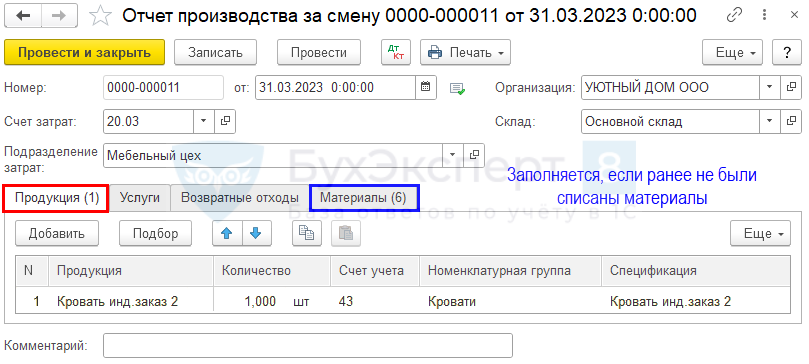The height and width of the screenshot is (364, 809).
Task: Switch to the Материалы (6) tab
Action: tap(363, 198)
